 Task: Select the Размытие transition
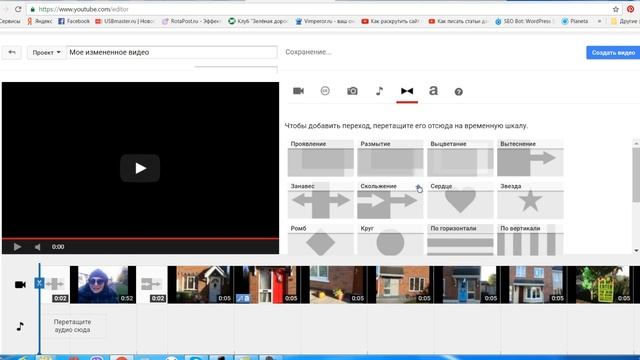[x=390, y=158]
